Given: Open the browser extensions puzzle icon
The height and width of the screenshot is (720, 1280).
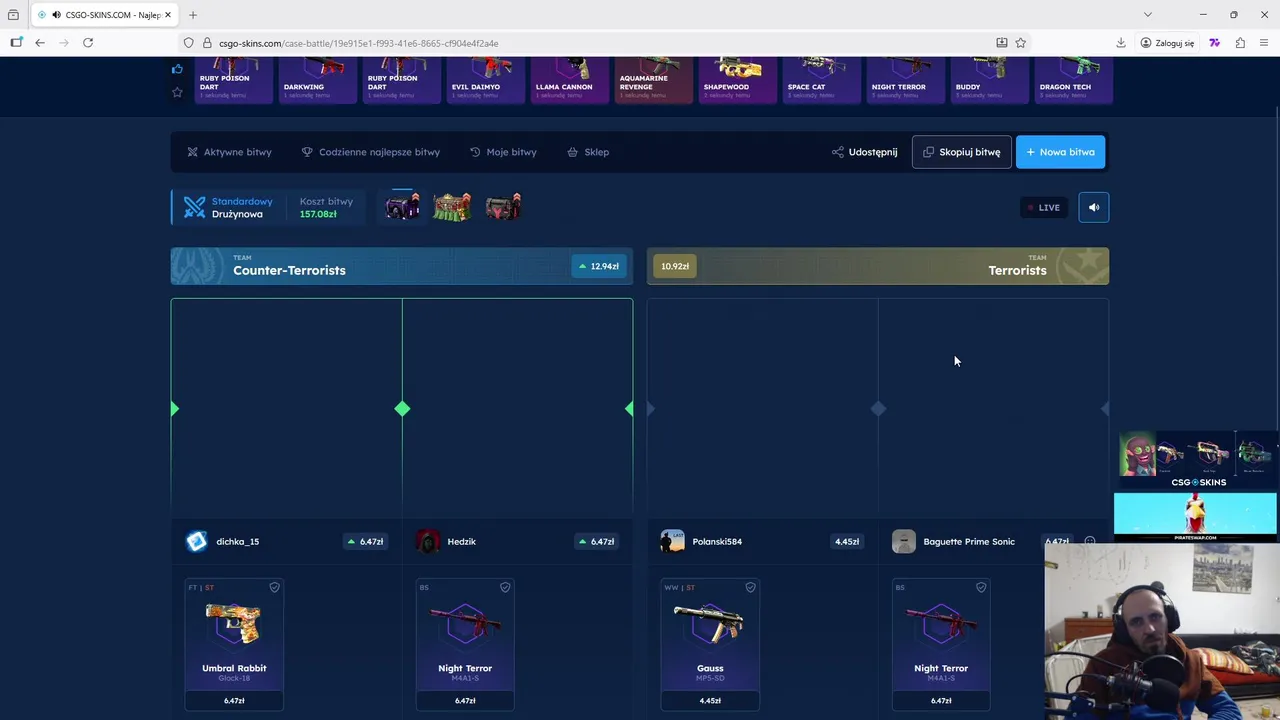Looking at the screenshot, I should 1240,43.
